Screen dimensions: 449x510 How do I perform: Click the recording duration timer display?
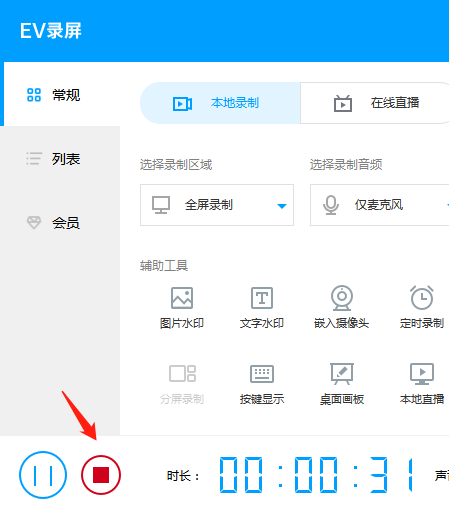click(316, 475)
